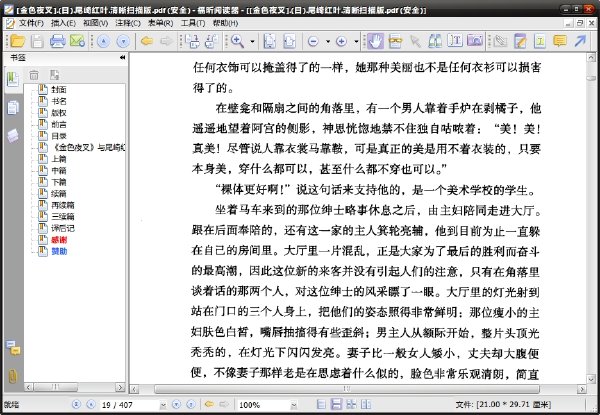Show the layers panel tab
Viewport: 600px width, 415px height.
13,135
